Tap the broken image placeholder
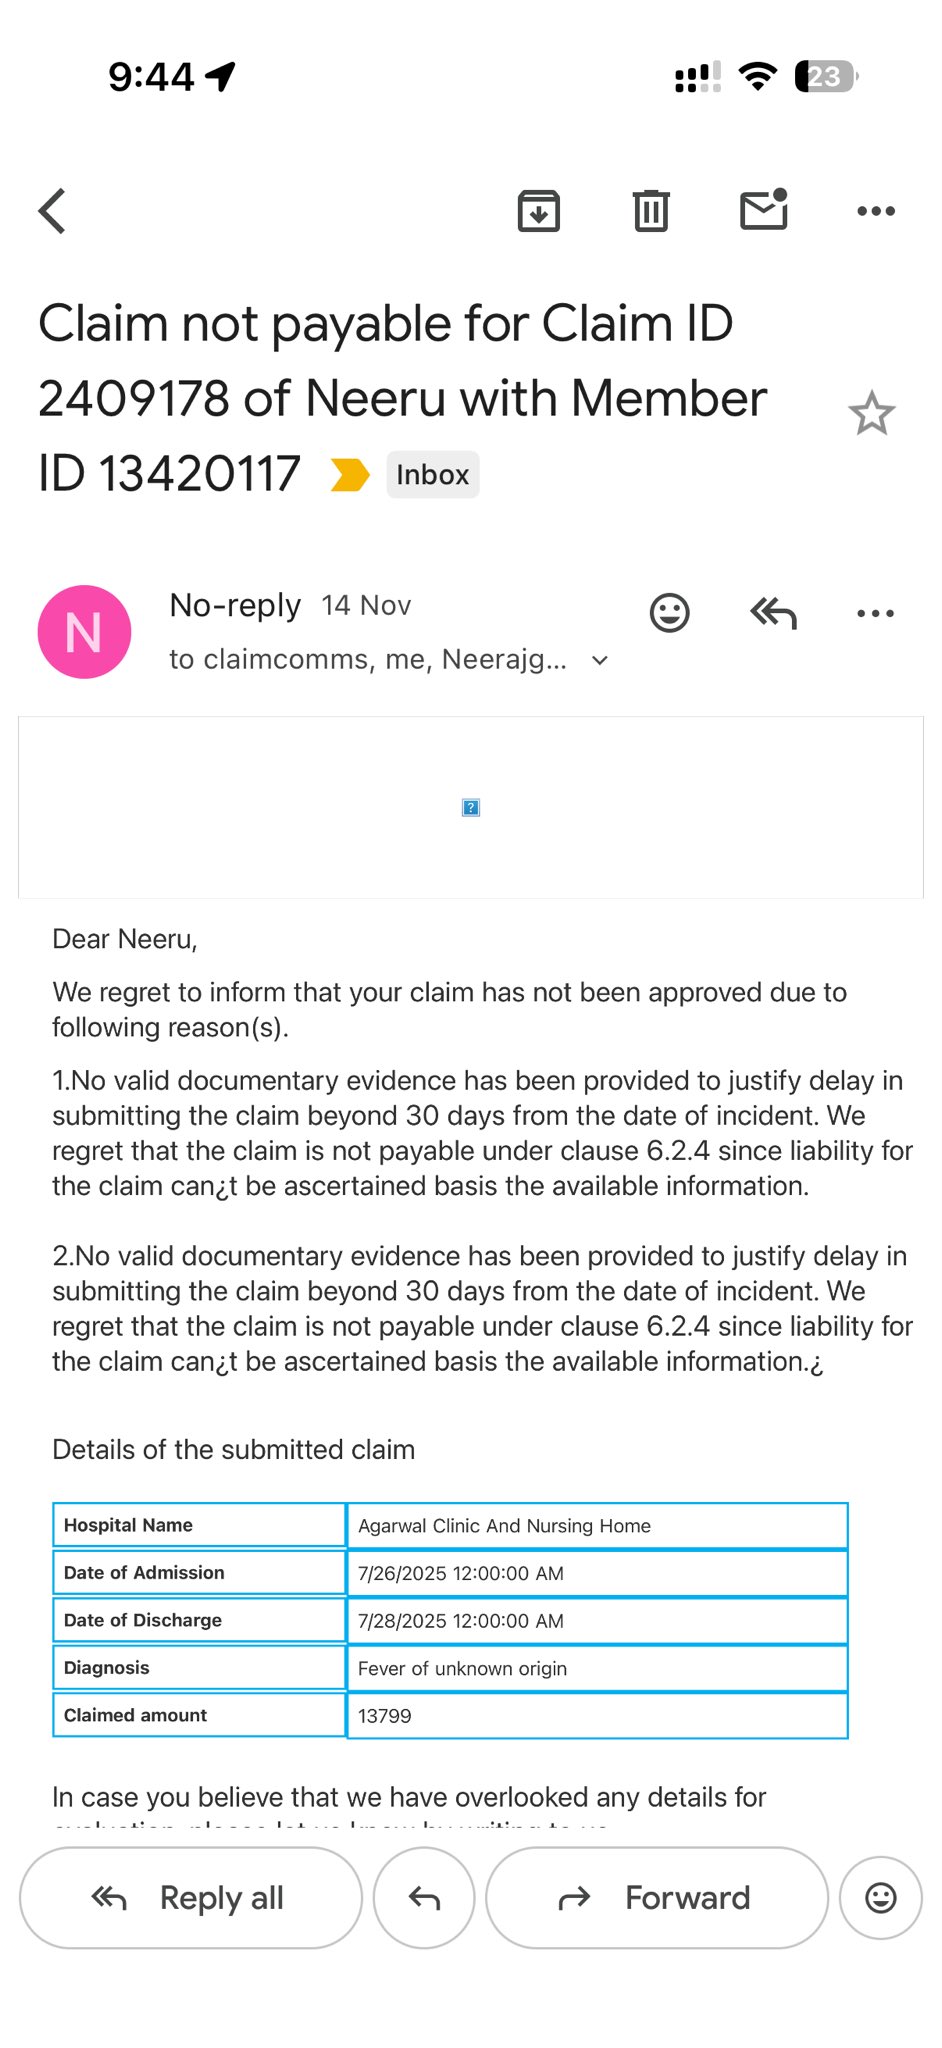The height and width of the screenshot is (2048, 942). point(471,808)
